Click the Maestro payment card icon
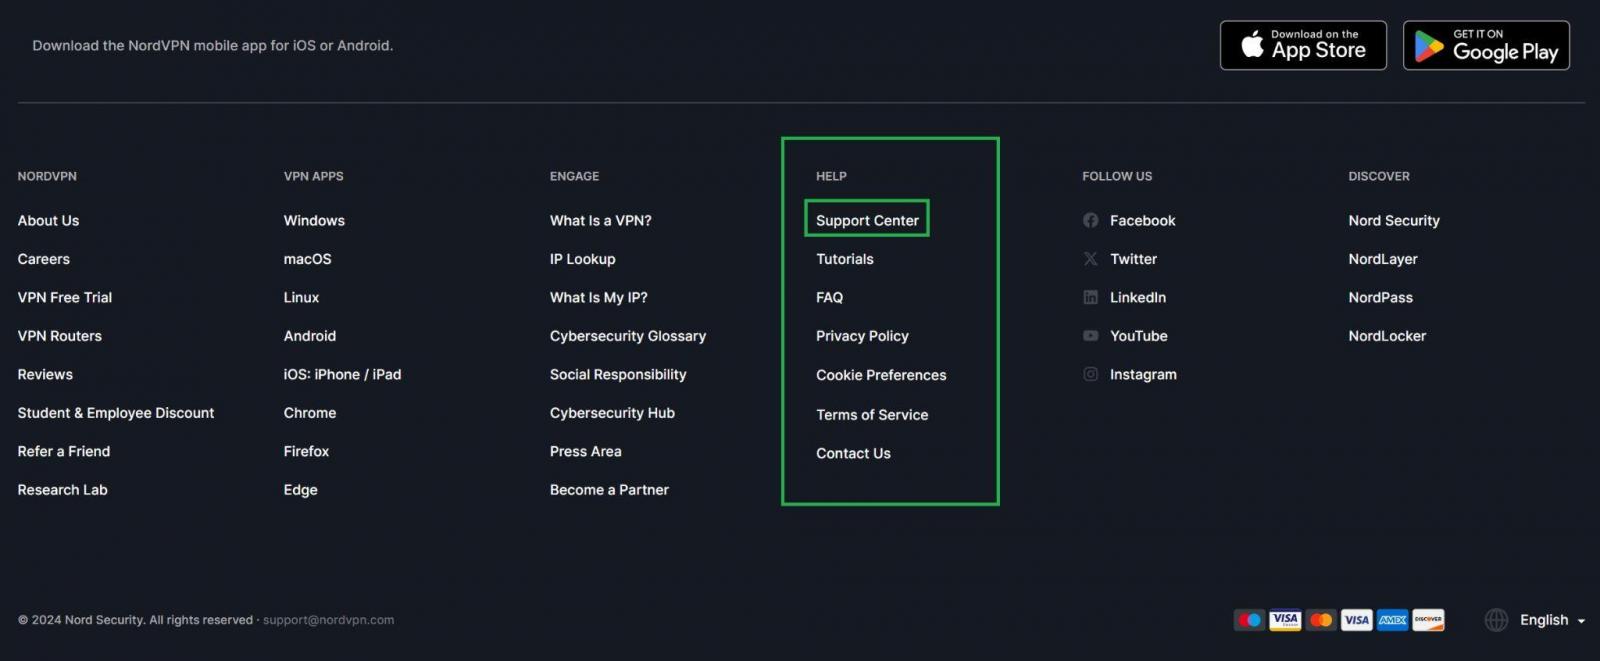Image resolution: width=1600 pixels, height=661 pixels. click(1249, 620)
